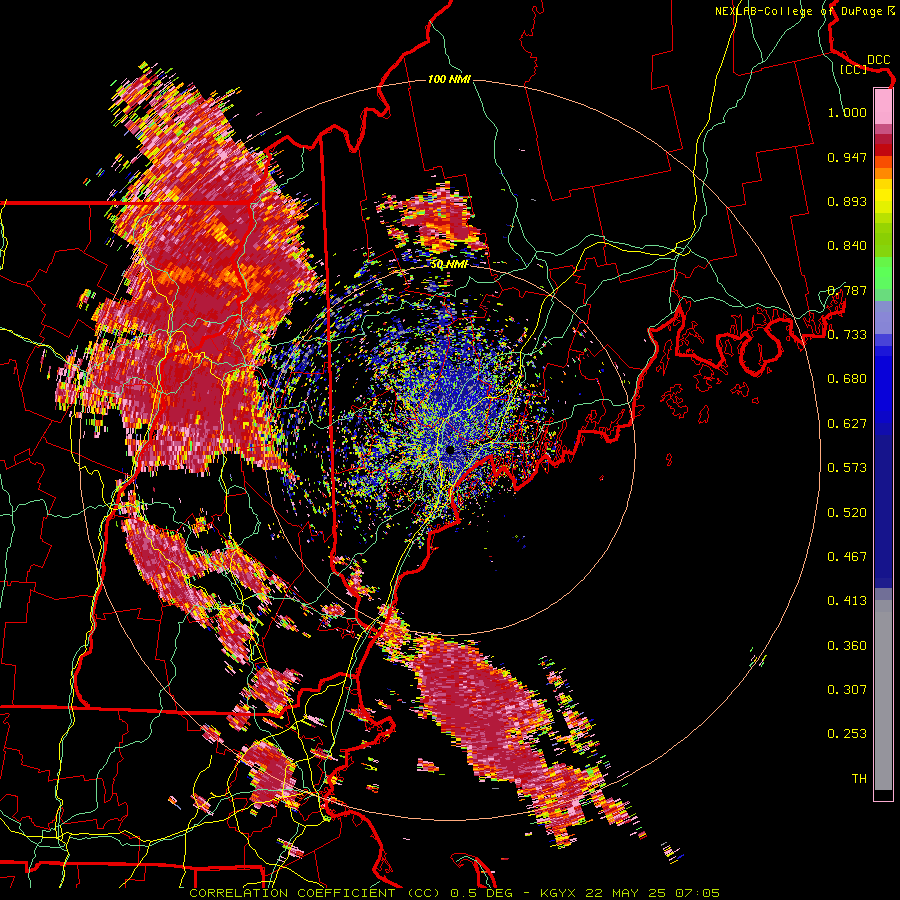900x900 pixels.
Task: Pick the black TH swatch at the color bar bottom
Action: tap(883, 794)
